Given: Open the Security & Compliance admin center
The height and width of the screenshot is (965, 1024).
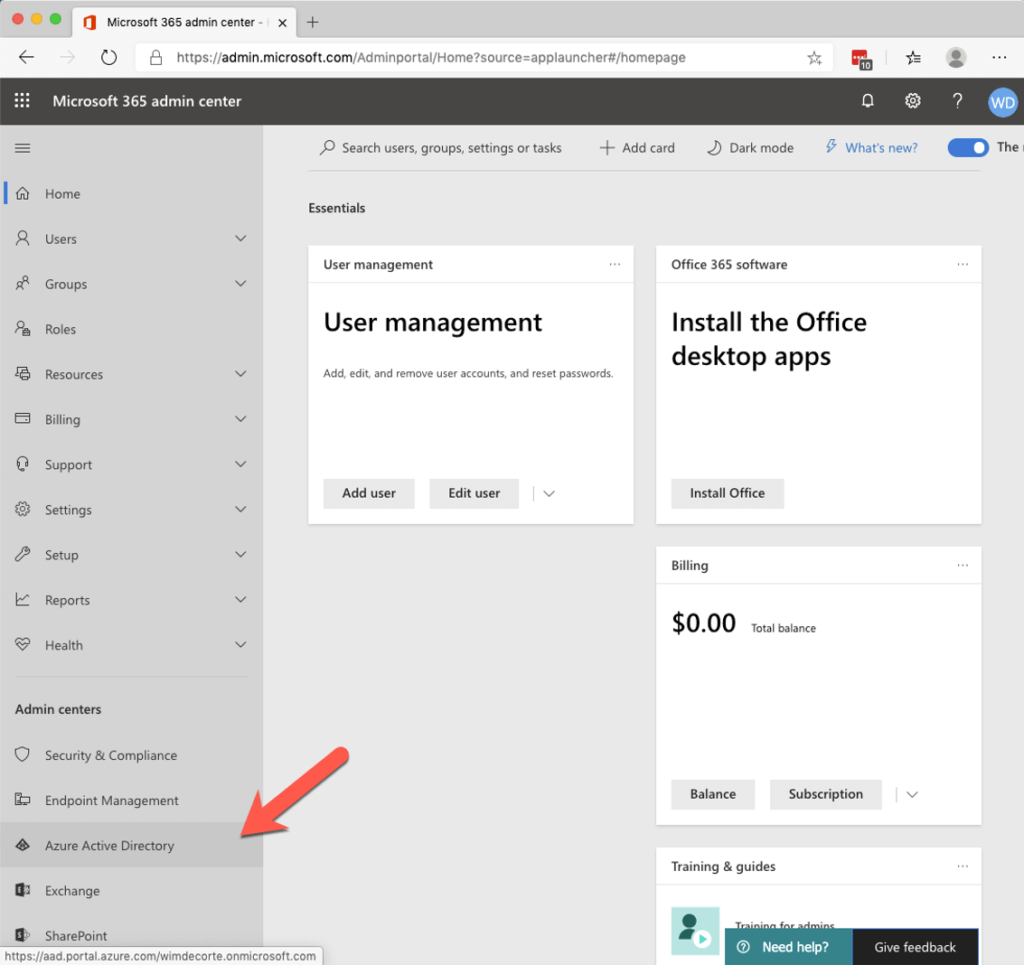Looking at the screenshot, I should 110,755.
